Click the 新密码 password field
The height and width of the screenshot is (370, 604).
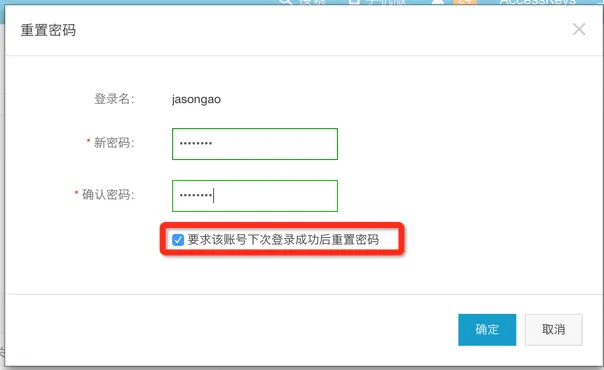[x=255, y=144]
